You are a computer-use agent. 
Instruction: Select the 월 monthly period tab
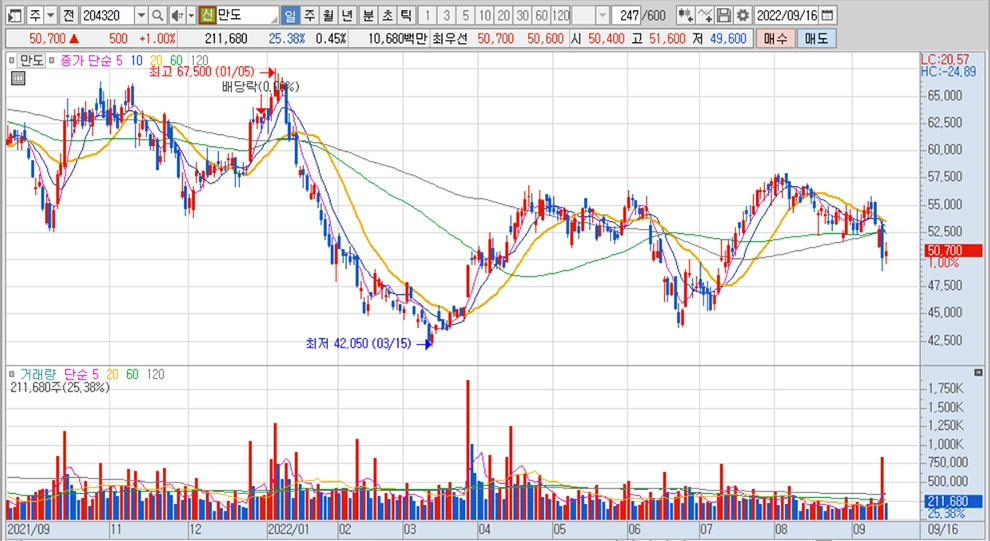pyautogui.click(x=327, y=16)
